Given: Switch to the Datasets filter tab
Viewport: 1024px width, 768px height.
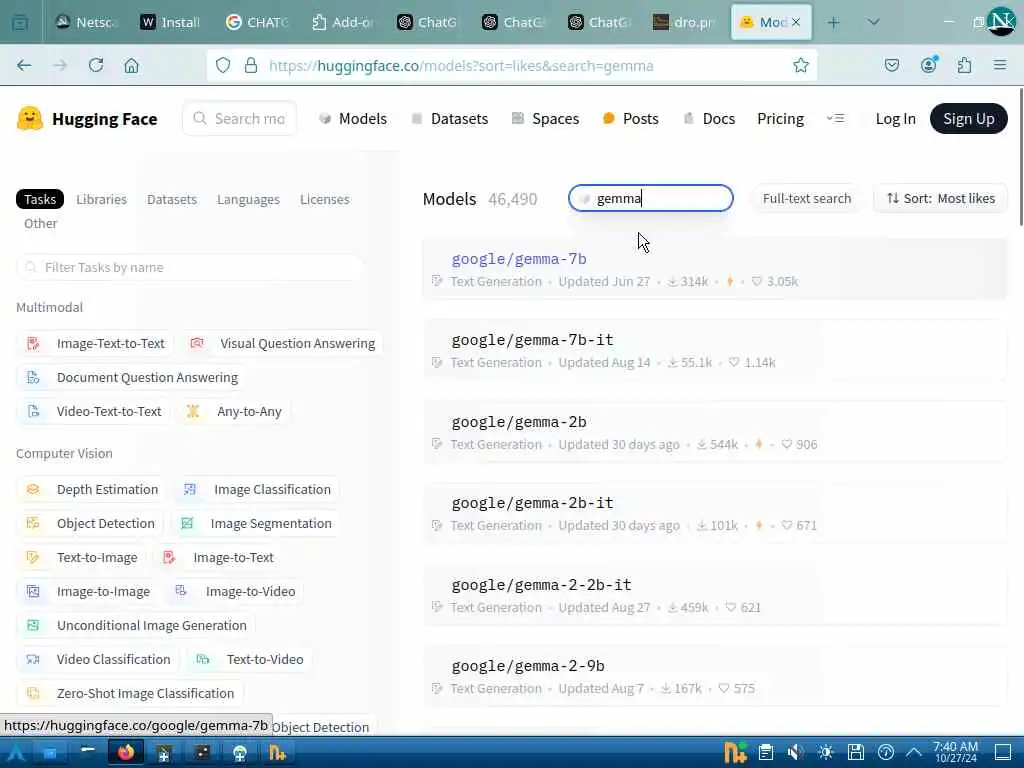Looking at the screenshot, I should point(172,199).
